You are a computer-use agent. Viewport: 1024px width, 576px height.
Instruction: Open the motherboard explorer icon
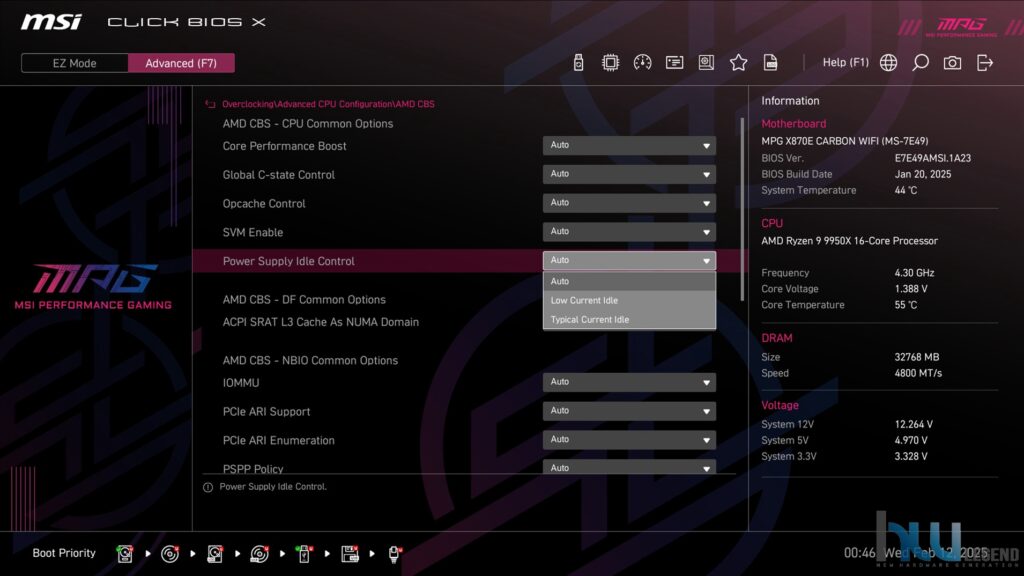click(706, 63)
